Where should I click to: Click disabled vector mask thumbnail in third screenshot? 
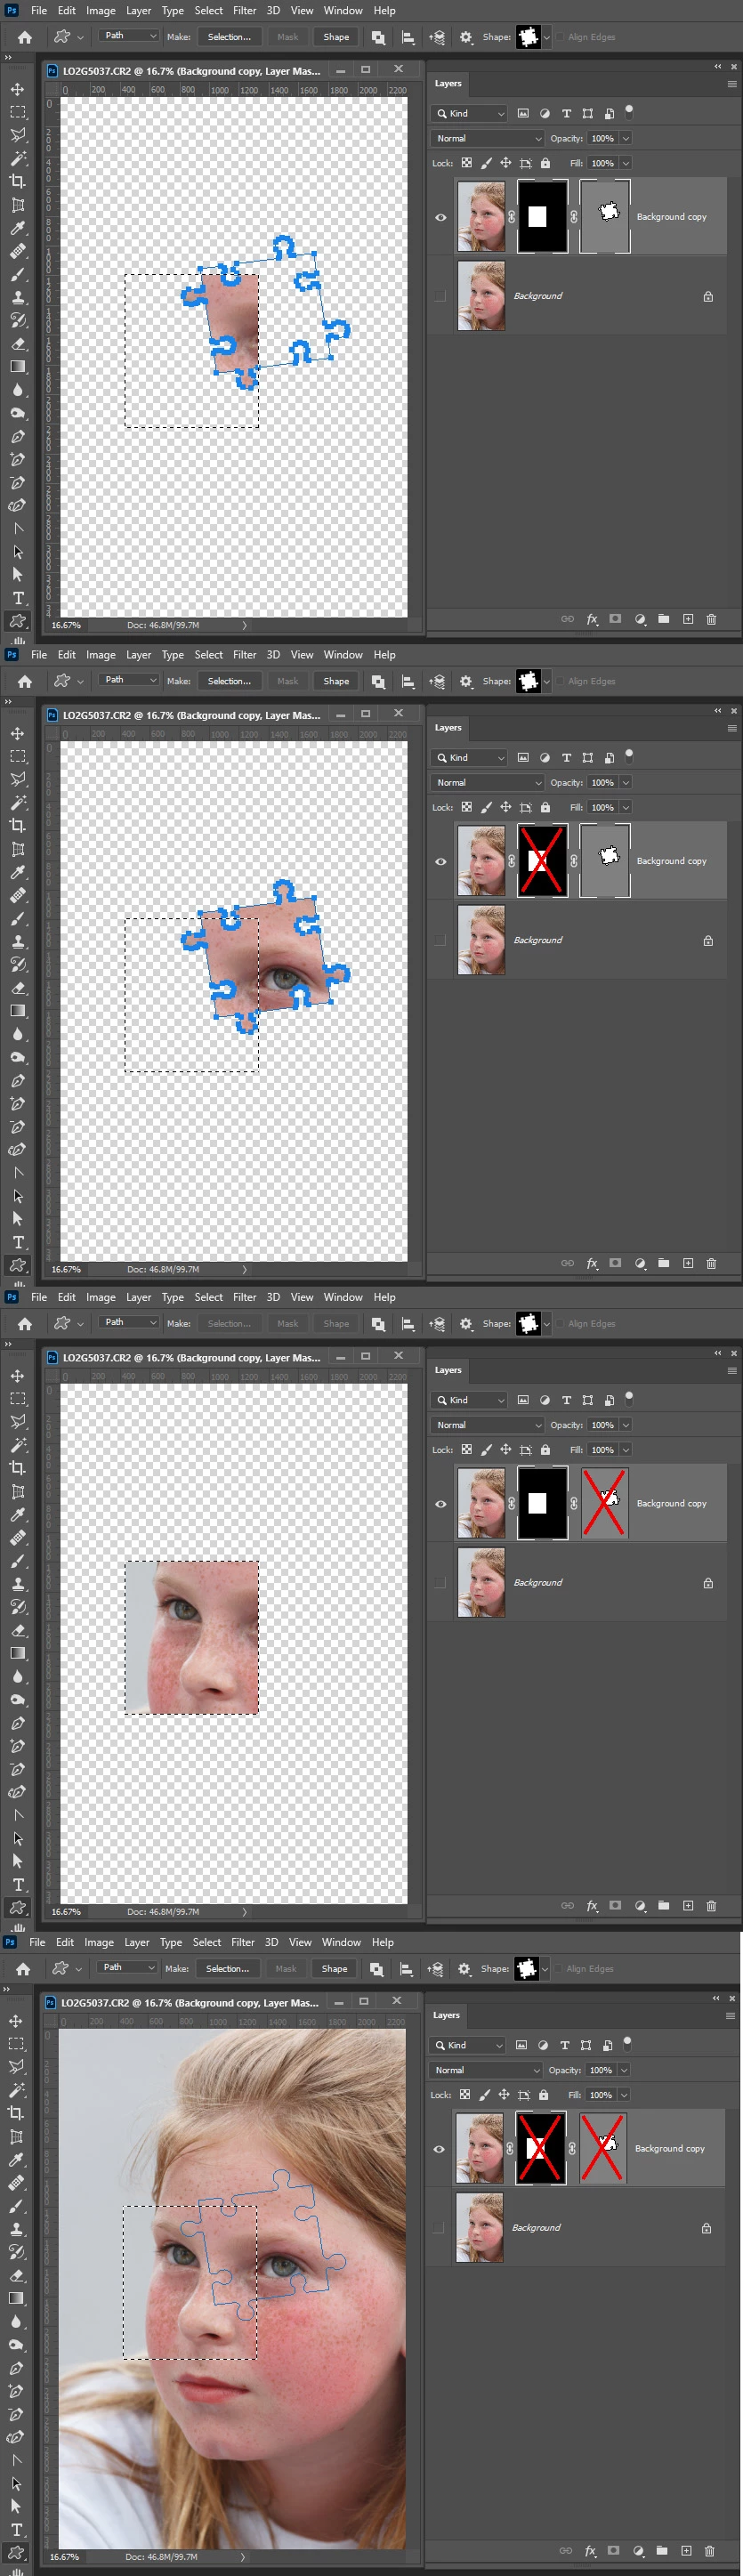point(604,1503)
